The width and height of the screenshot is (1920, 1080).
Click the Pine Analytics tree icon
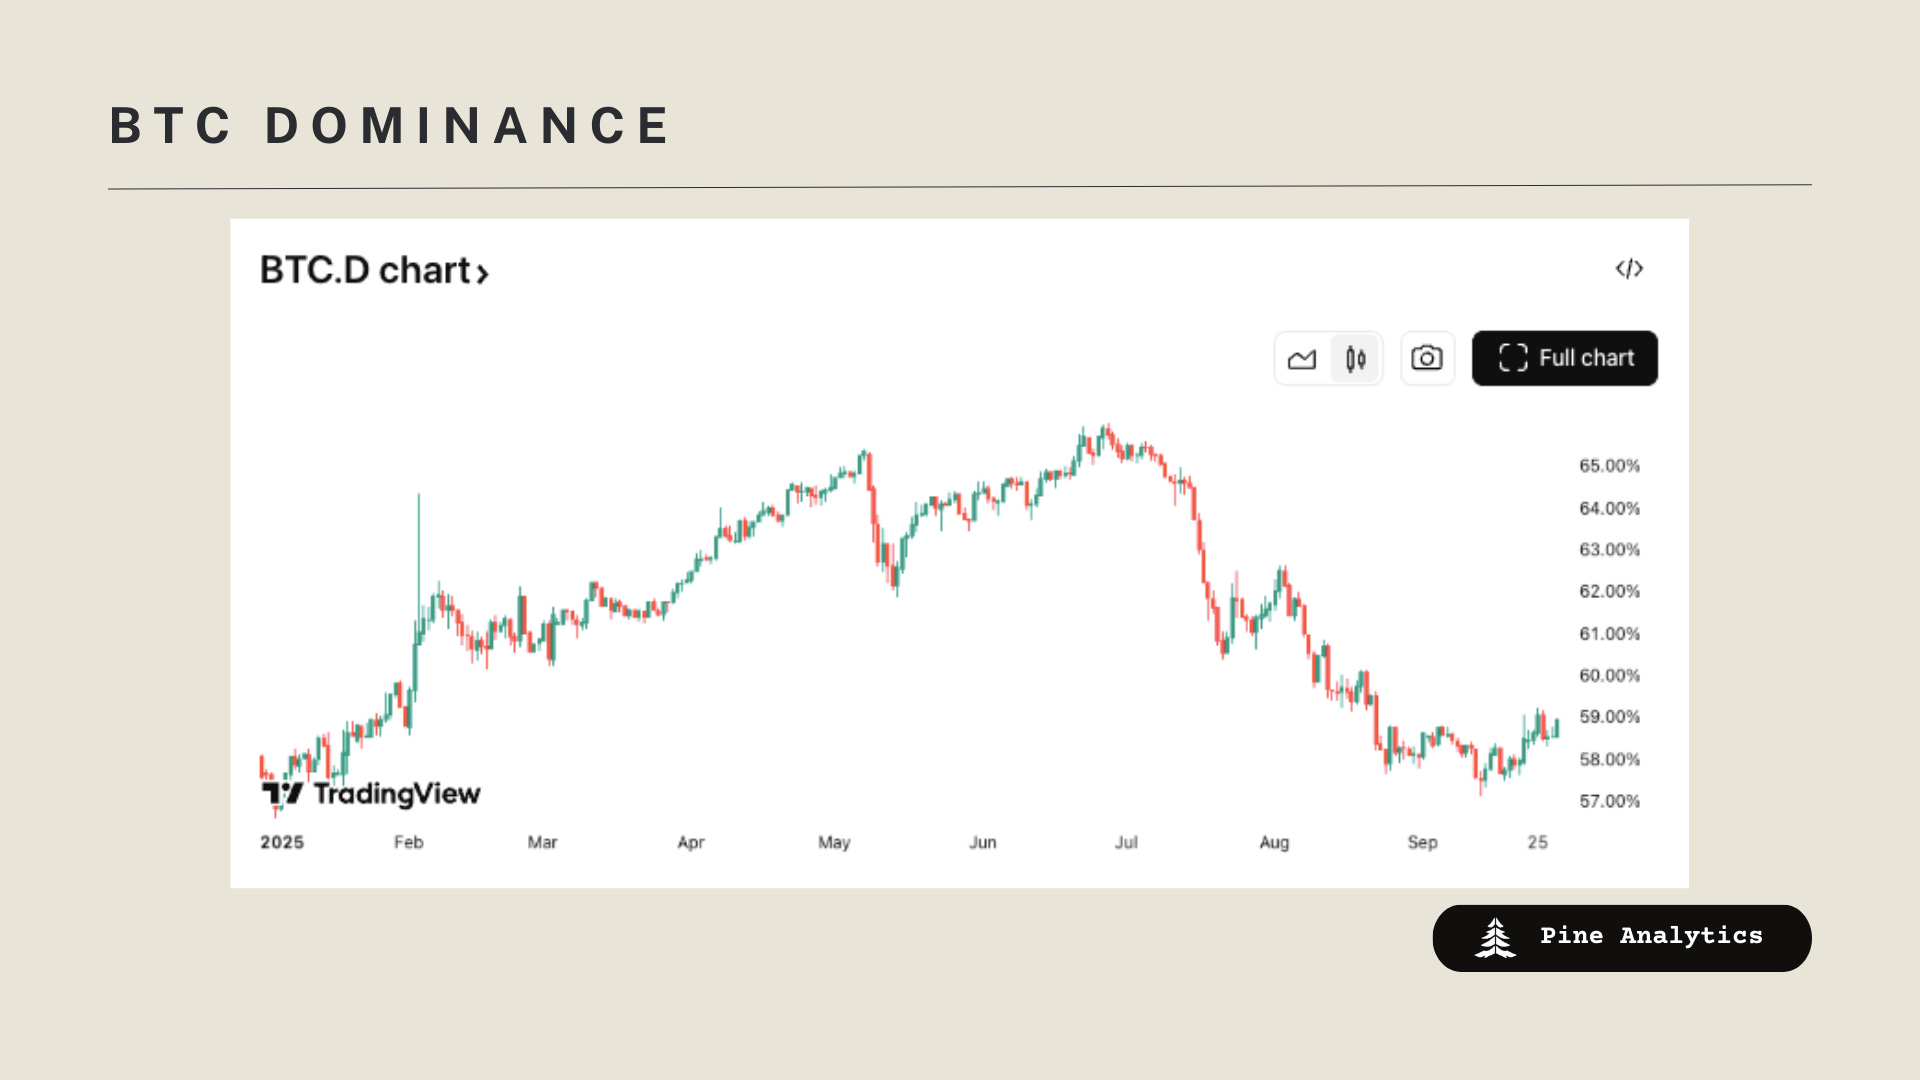pos(1495,938)
